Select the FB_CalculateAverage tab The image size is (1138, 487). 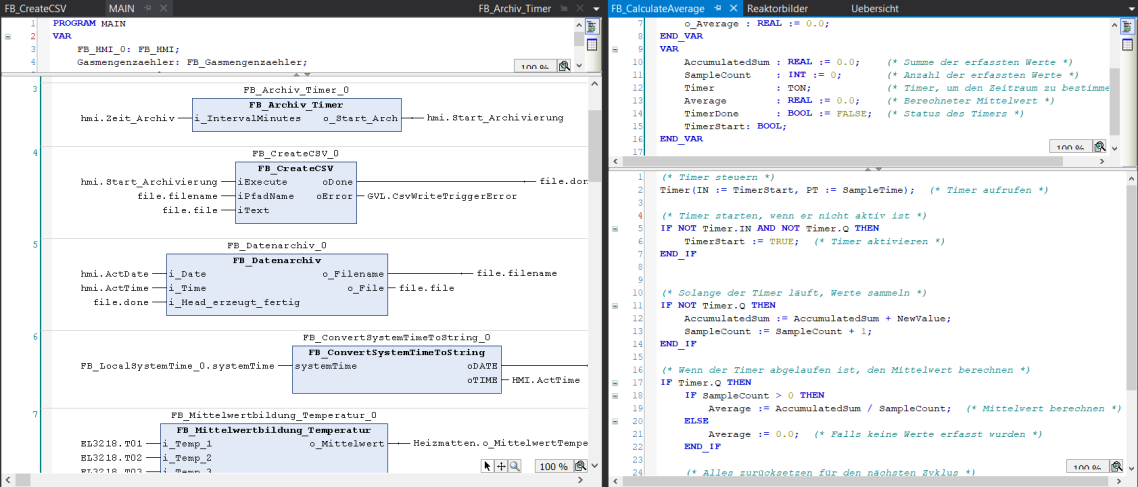[658, 9]
